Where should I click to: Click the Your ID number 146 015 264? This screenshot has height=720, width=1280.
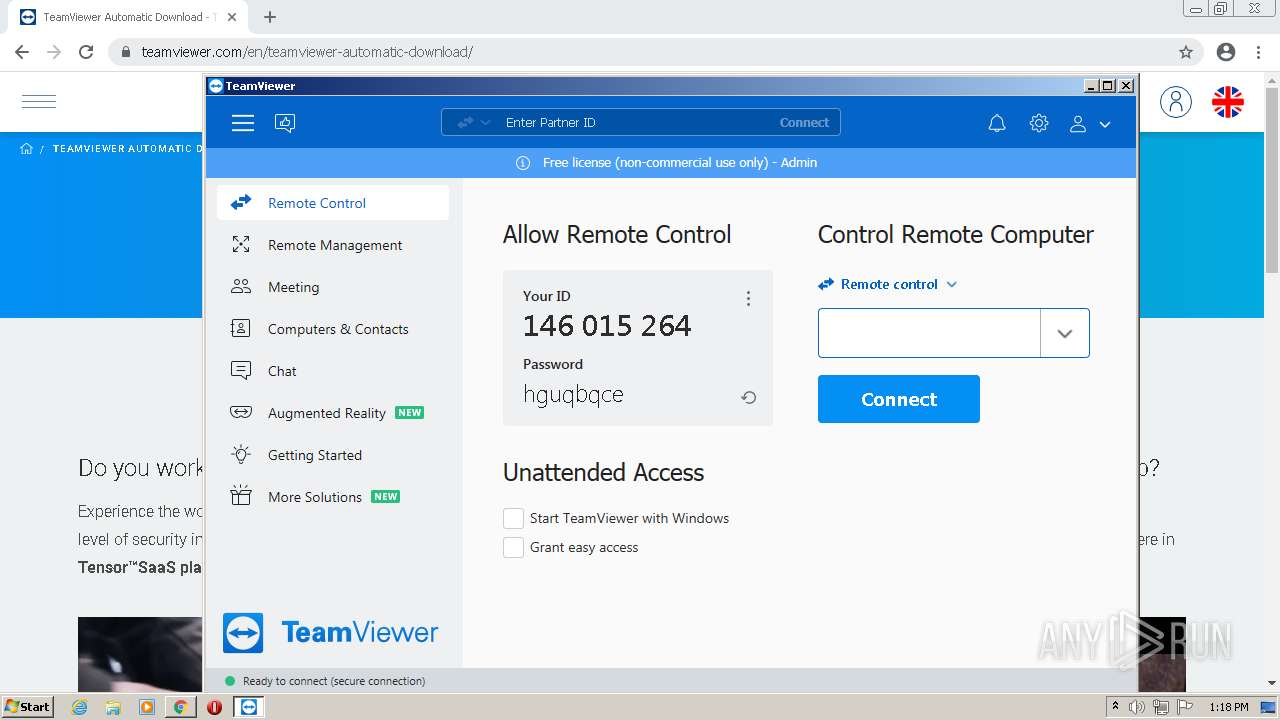(x=607, y=326)
